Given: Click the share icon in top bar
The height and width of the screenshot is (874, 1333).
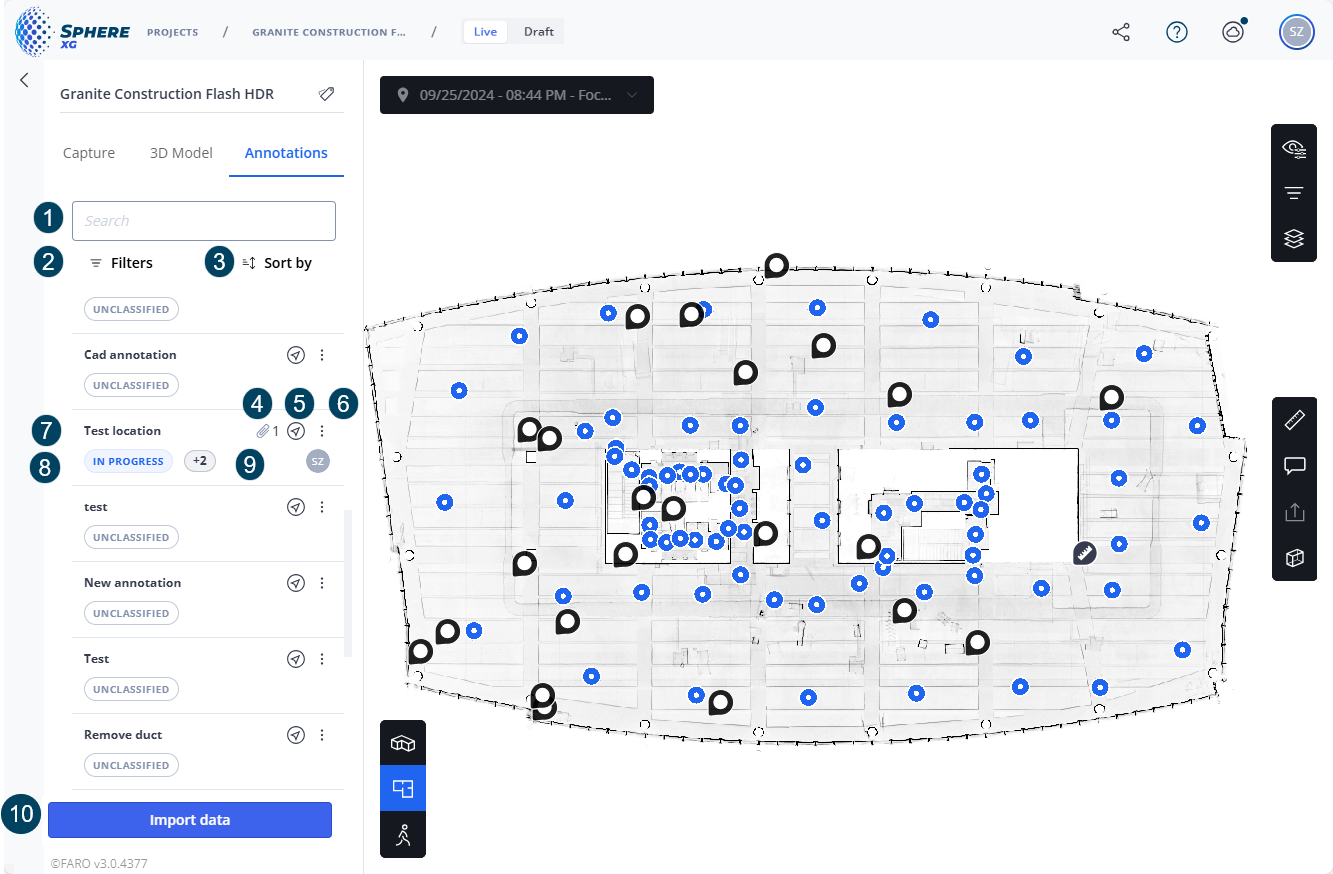Looking at the screenshot, I should [x=1121, y=32].
